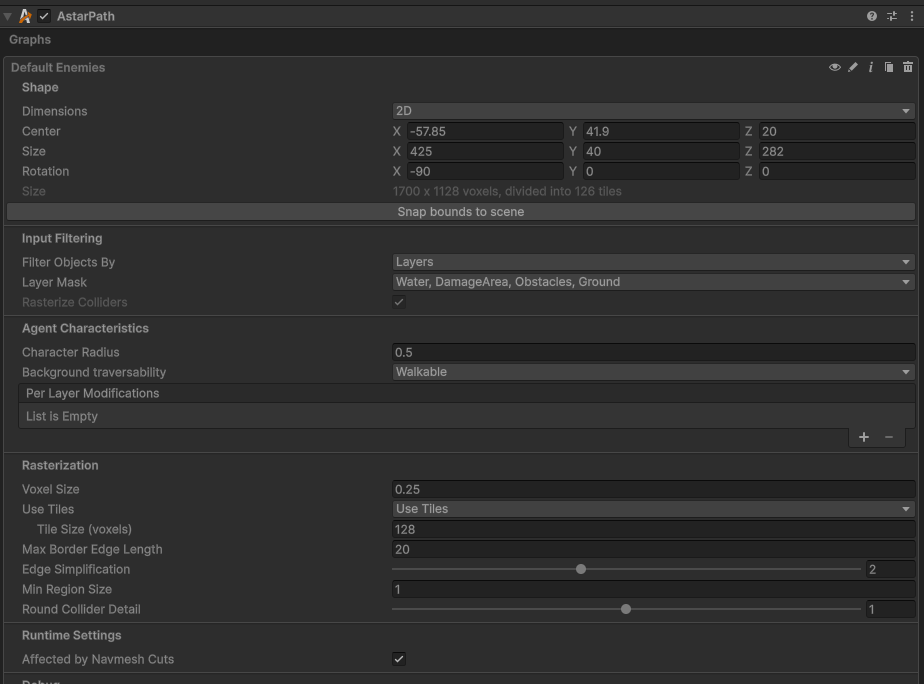924x684 pixels.
Task: Click the AstarPath script logo icon
Action: pyautogui.click(x=26, y=16)
